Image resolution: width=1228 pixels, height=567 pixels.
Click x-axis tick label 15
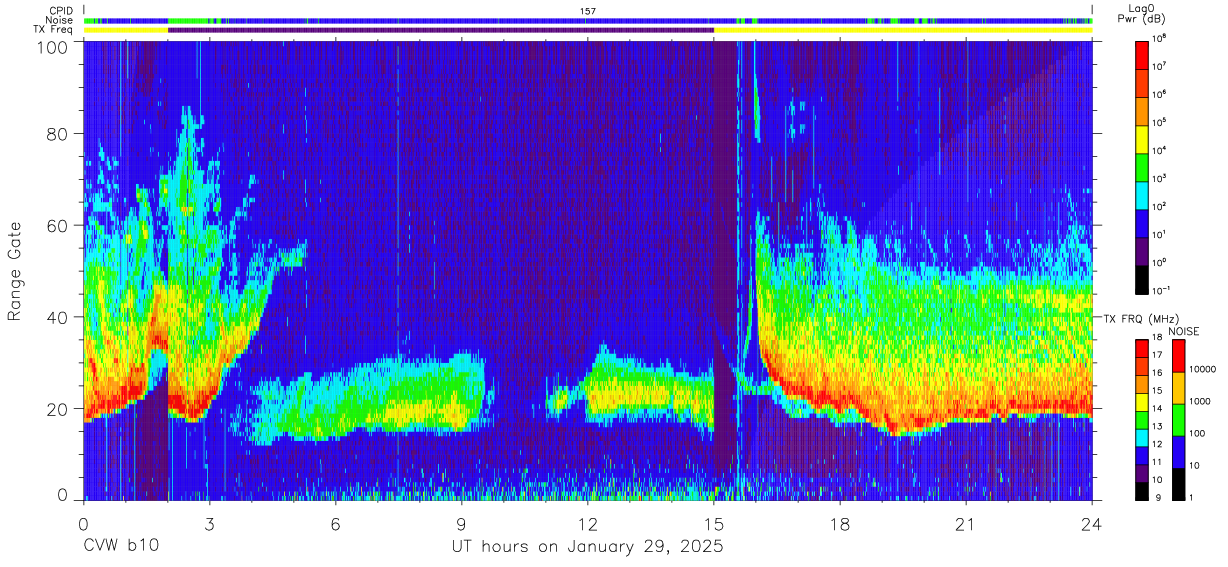[x=714, y=523]
